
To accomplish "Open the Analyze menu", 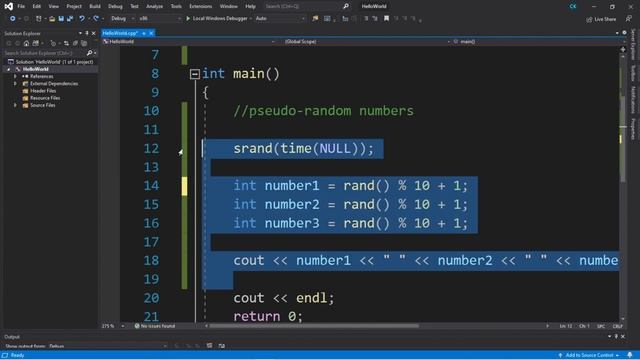I will coord(154,7).
